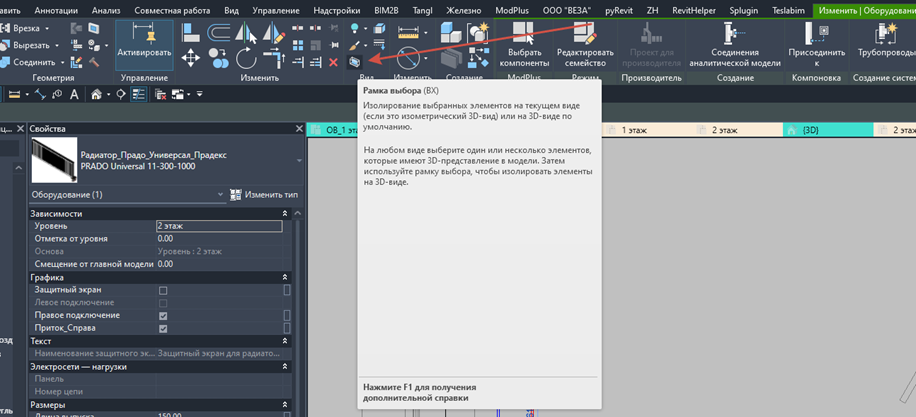Select the Copy tool icon

[219, 58]
